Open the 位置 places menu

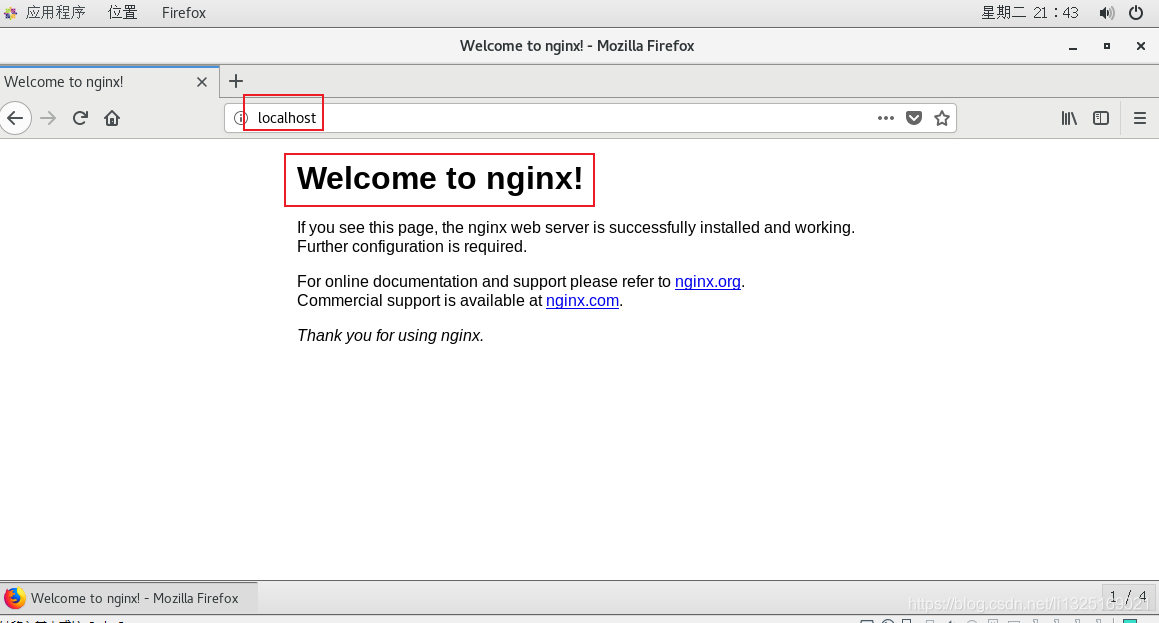[122, 13]
